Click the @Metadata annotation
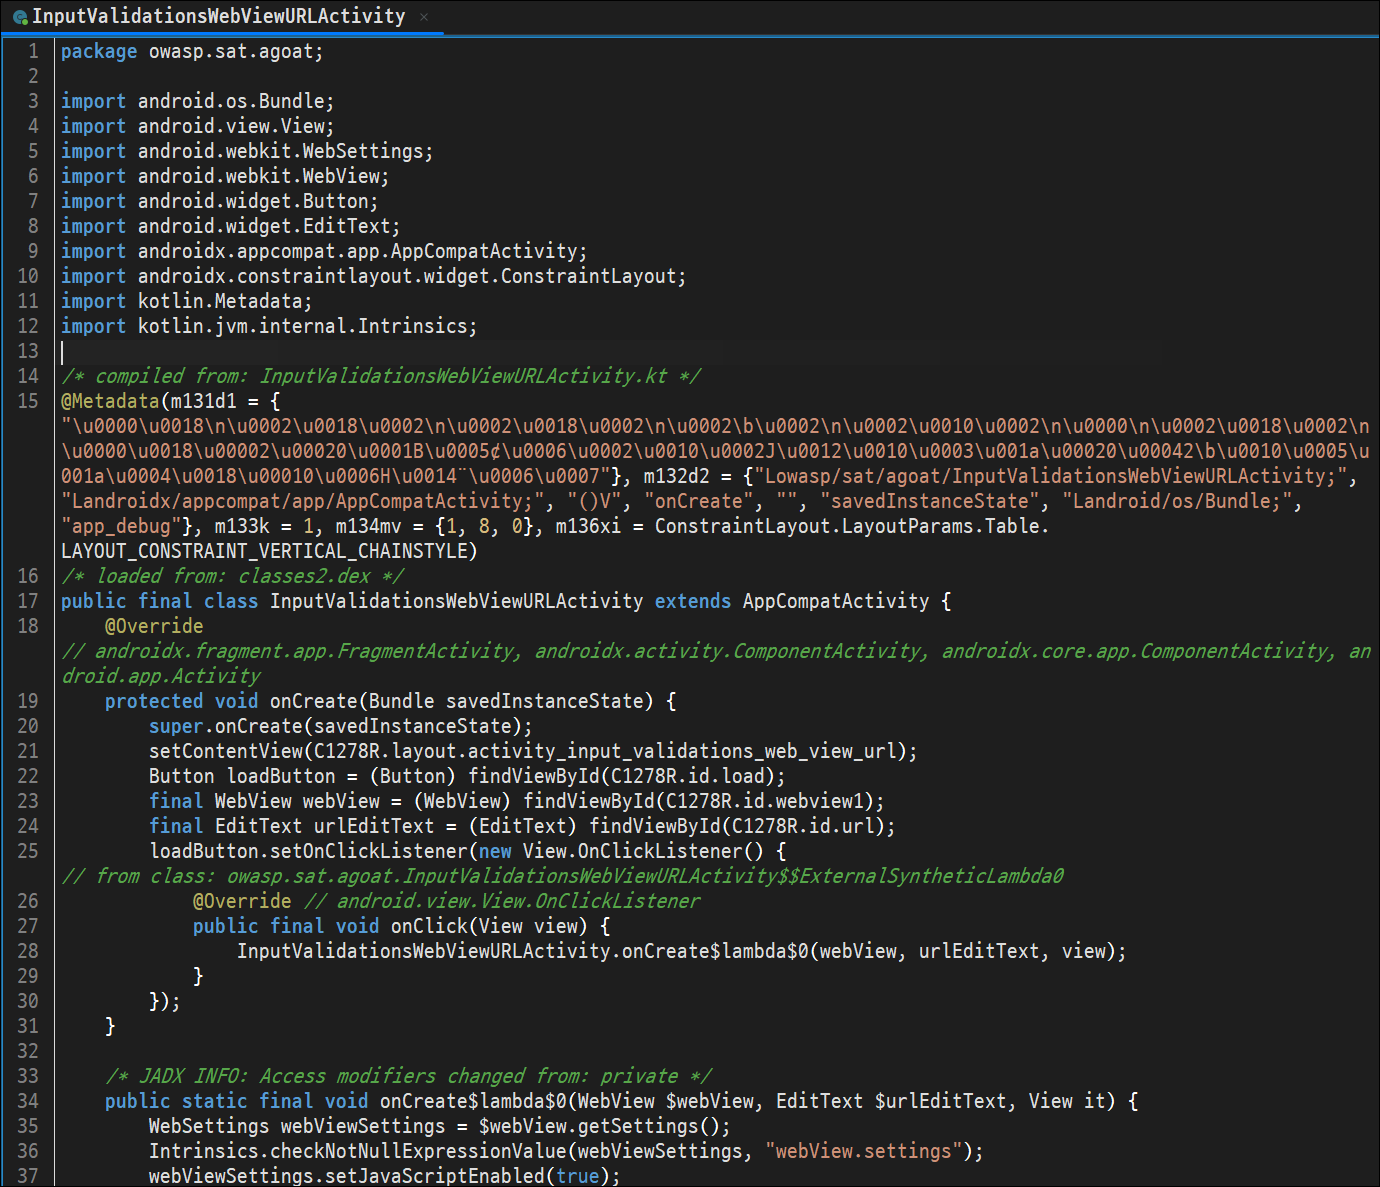1380x1187 pixels. [110, 401]
